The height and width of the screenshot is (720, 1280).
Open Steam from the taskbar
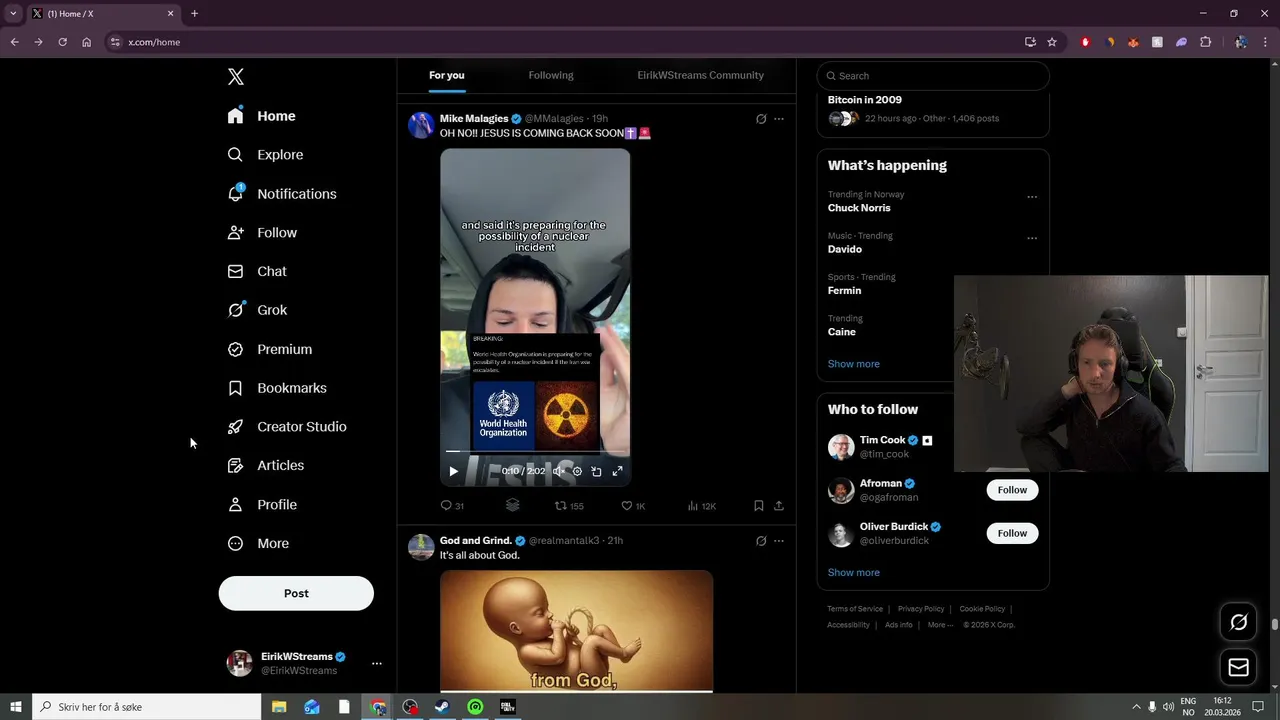tap(442, 707)
